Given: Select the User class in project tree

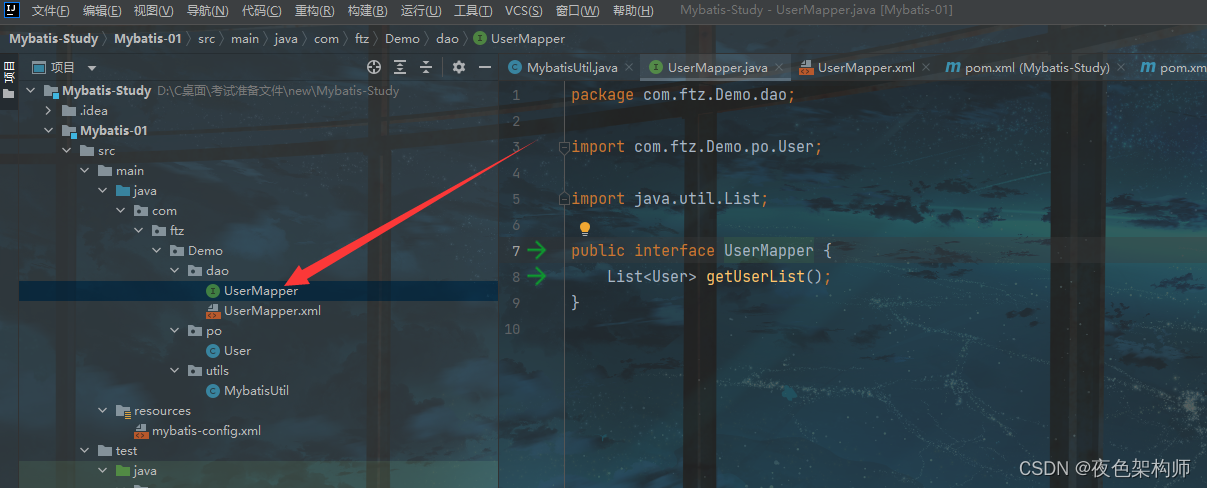Looking at the screenshot, I should [237, 350].
